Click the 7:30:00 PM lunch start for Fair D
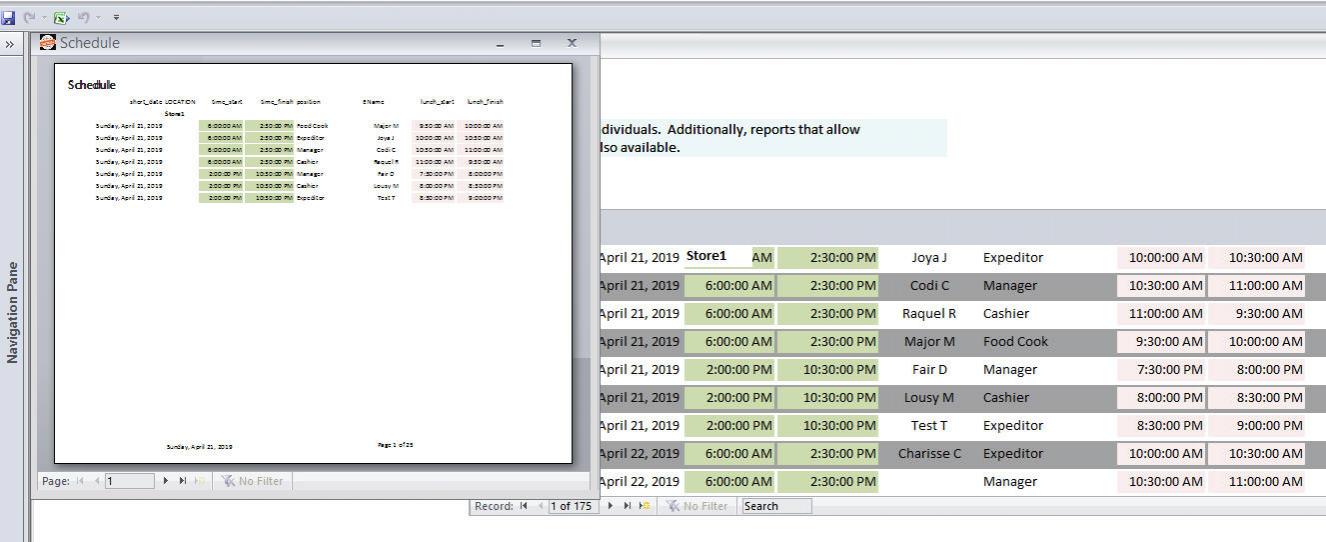Screen dimensions: 1326x542 (x=1162, y=369)
